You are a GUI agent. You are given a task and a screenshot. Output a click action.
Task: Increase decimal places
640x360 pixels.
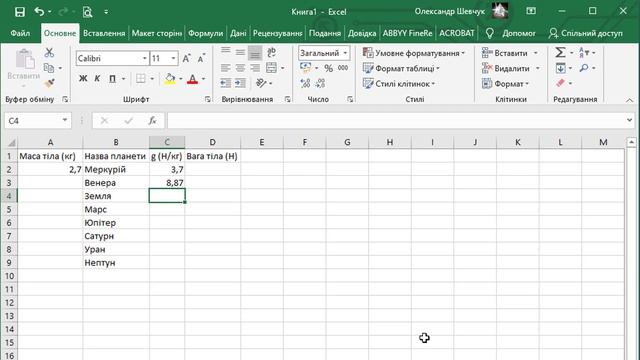tap(305, 83)
